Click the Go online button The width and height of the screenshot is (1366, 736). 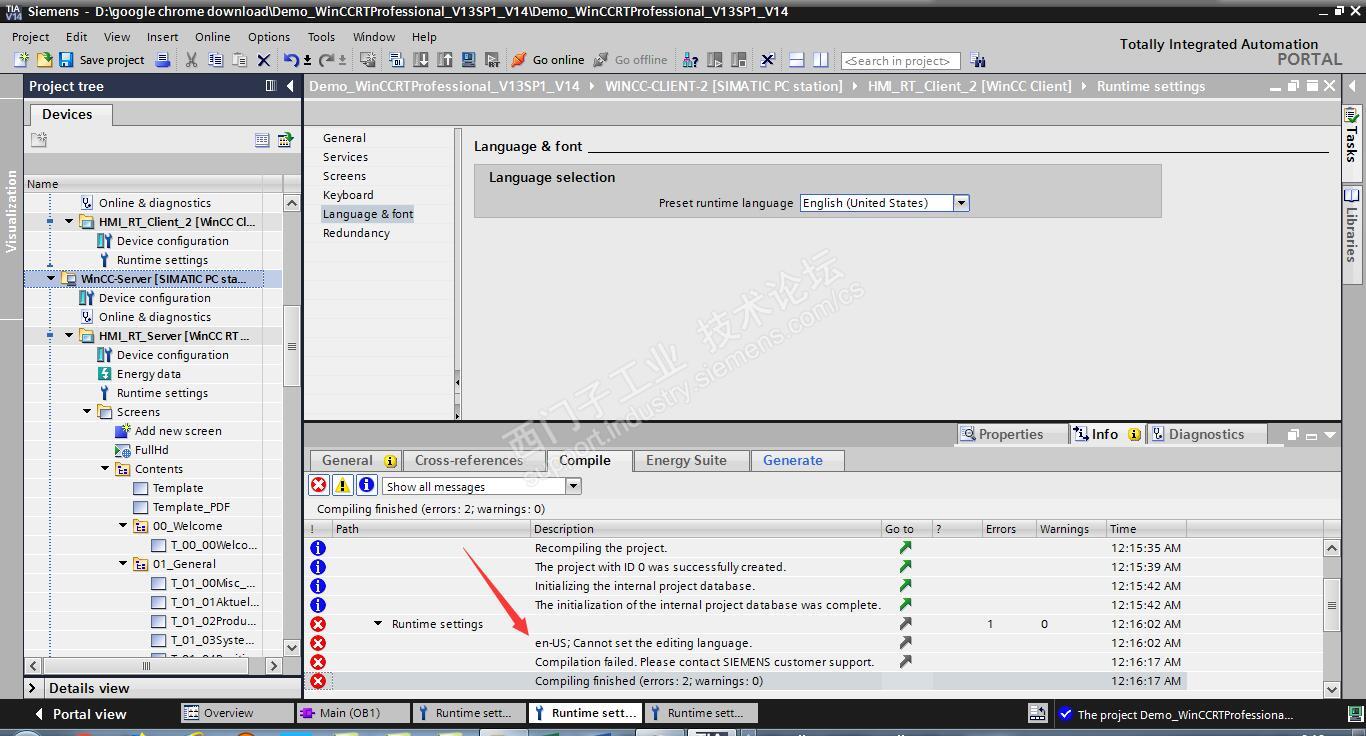click(x=548, y=60)
